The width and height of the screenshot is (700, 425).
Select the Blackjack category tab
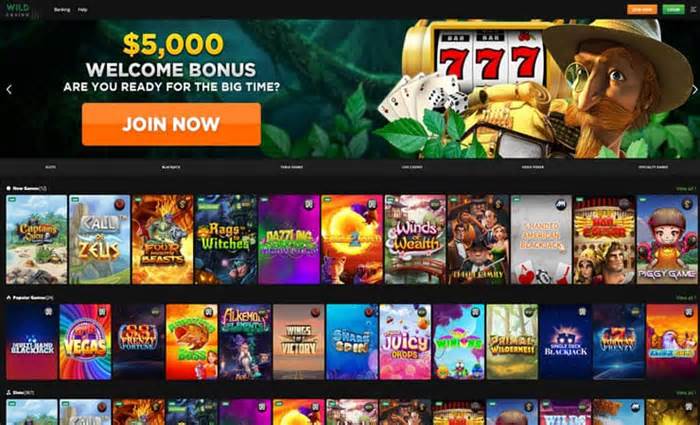click(x=171, y=167)
